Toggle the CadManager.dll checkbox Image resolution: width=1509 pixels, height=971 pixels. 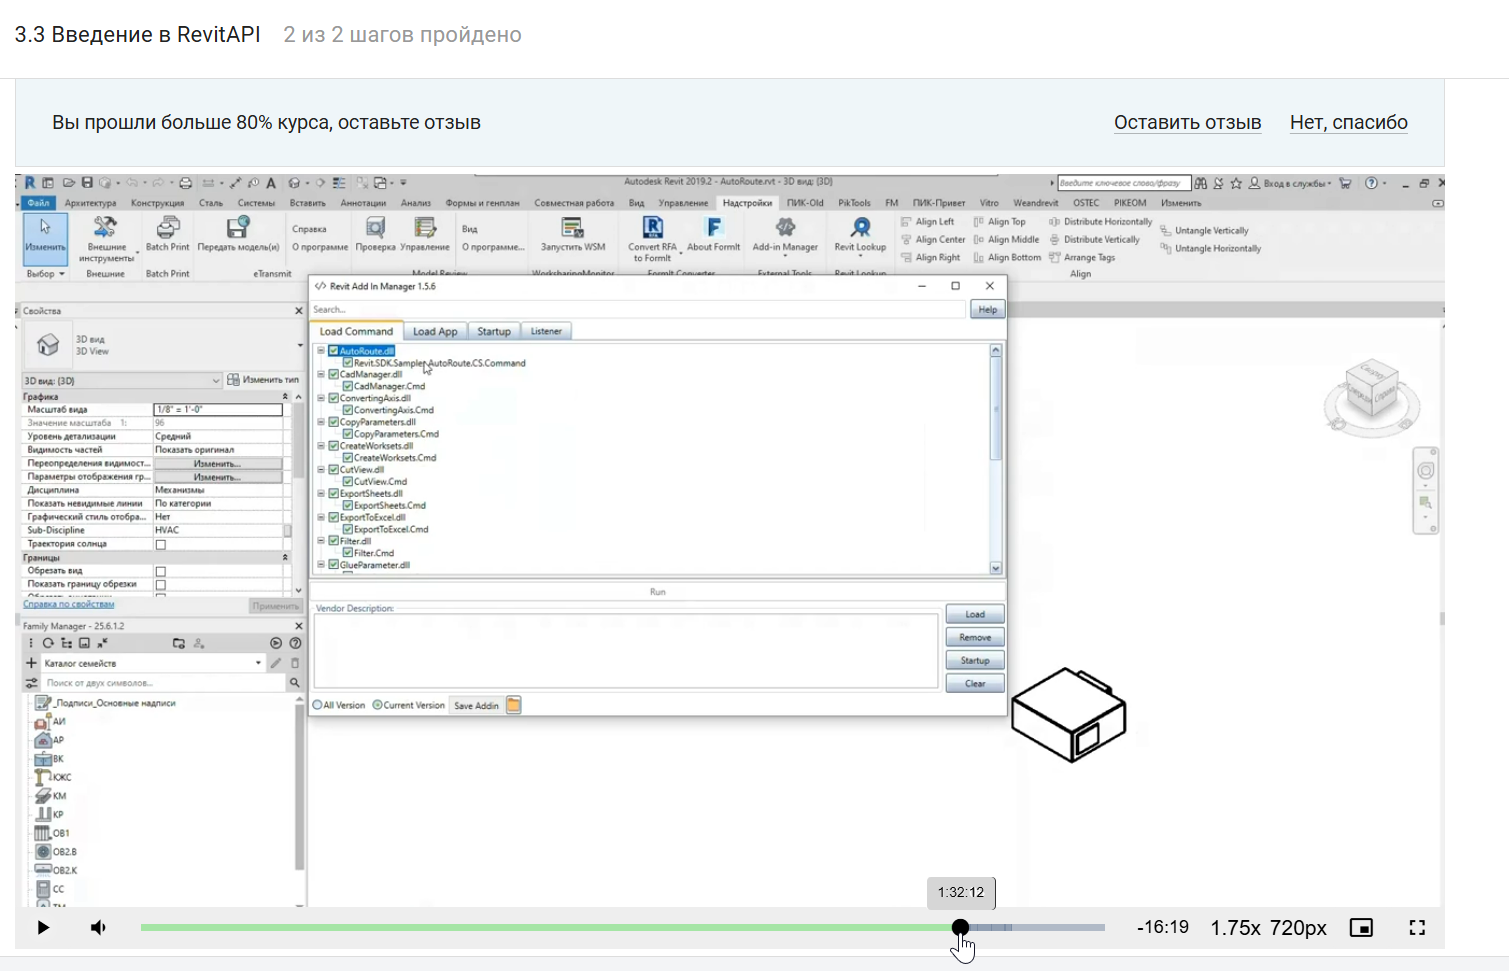[334, 375]
